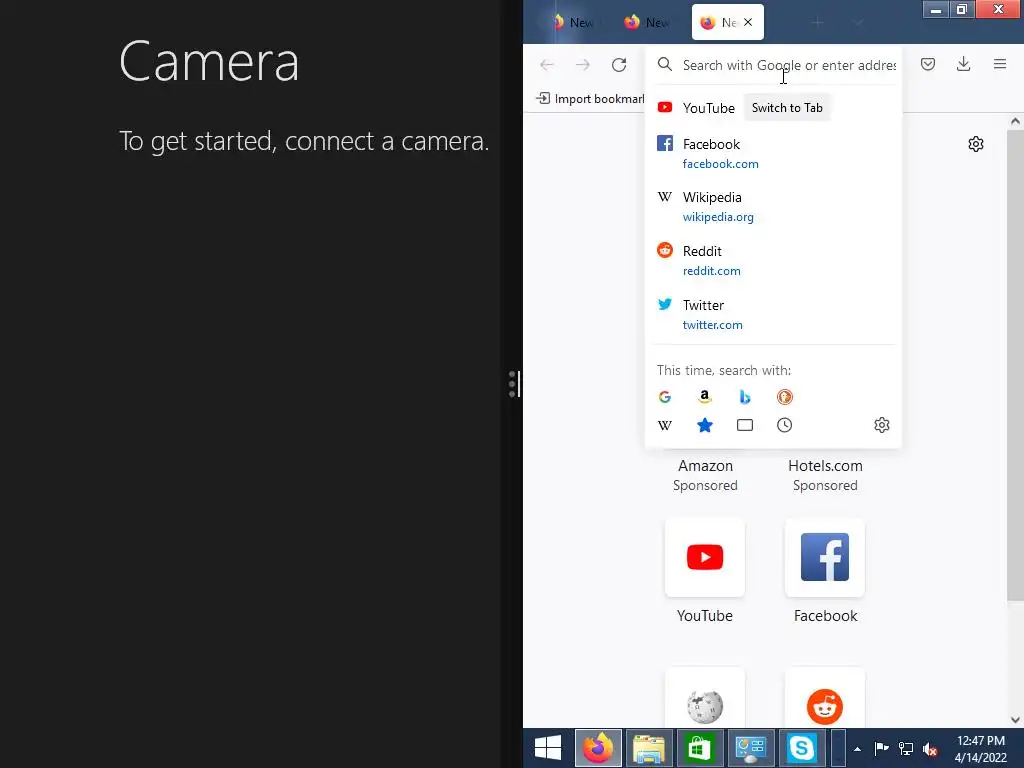
Task: Open search settings gear in dropdown
Action: click(882, 425)
